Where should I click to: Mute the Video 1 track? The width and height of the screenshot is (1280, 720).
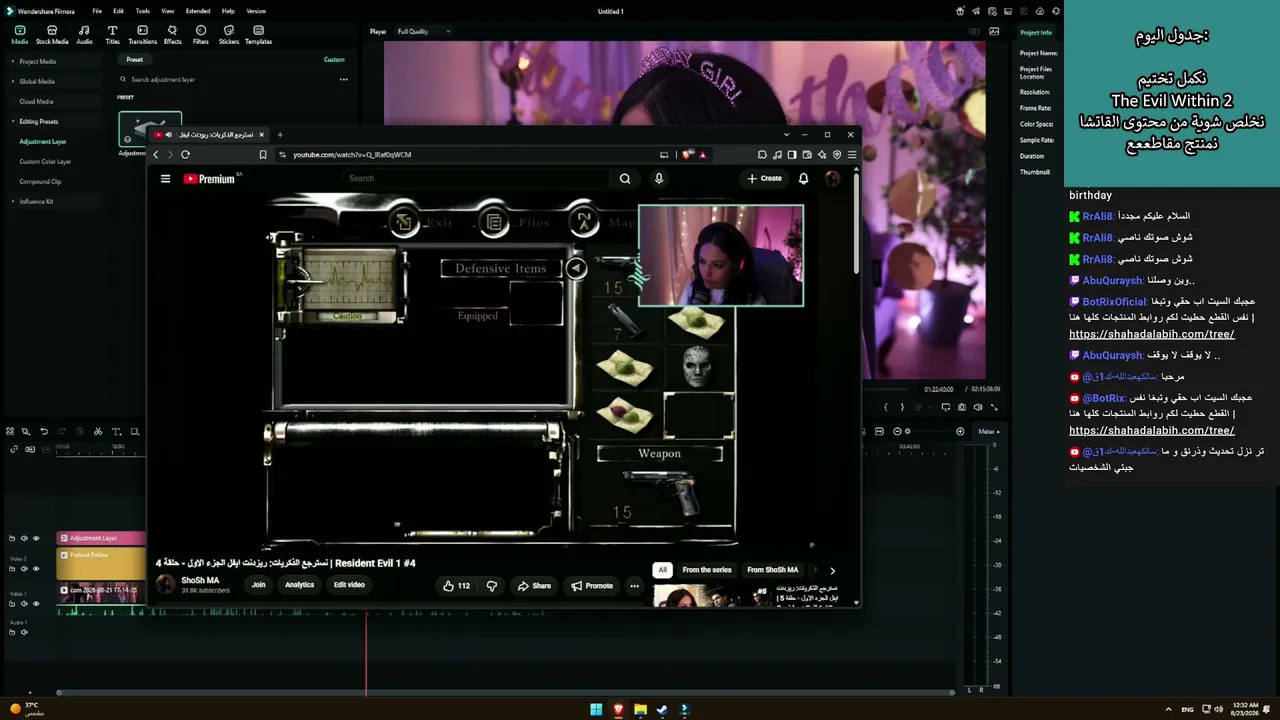24,604
